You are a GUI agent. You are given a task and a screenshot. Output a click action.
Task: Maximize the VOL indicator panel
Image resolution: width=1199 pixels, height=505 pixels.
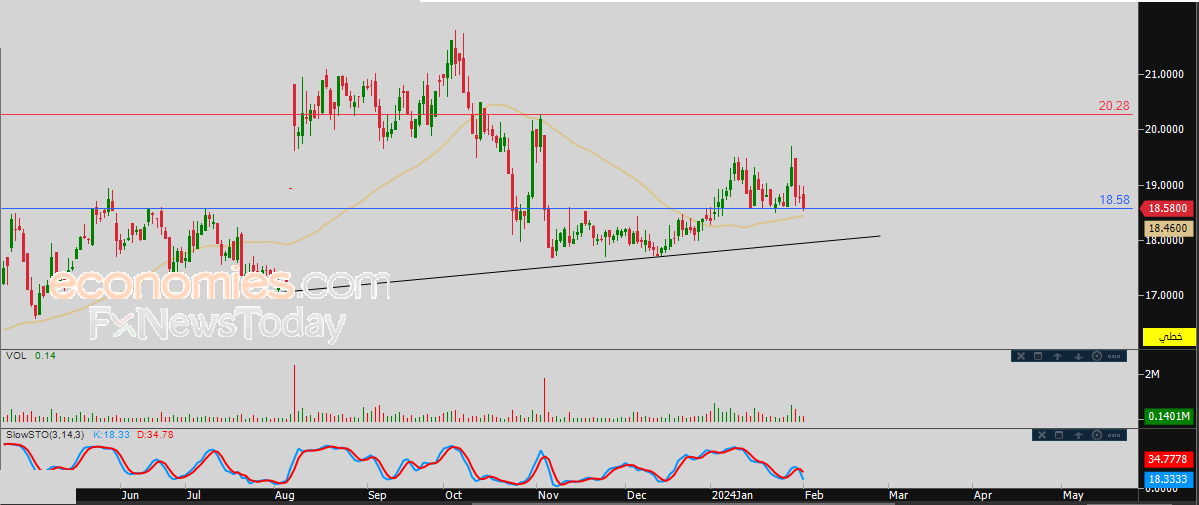1038,356
